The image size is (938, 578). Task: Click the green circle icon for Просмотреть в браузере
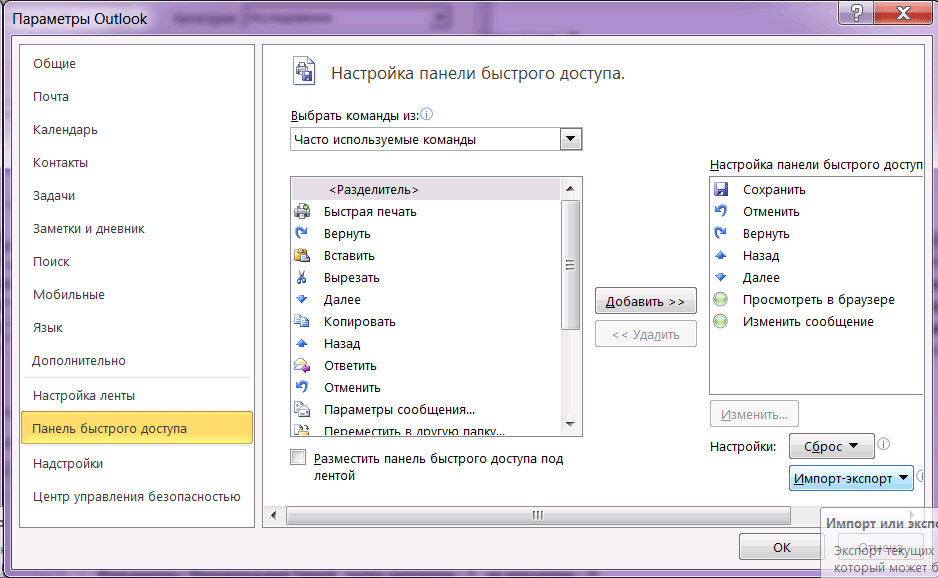pyautogui.click(x=721, y=299)
